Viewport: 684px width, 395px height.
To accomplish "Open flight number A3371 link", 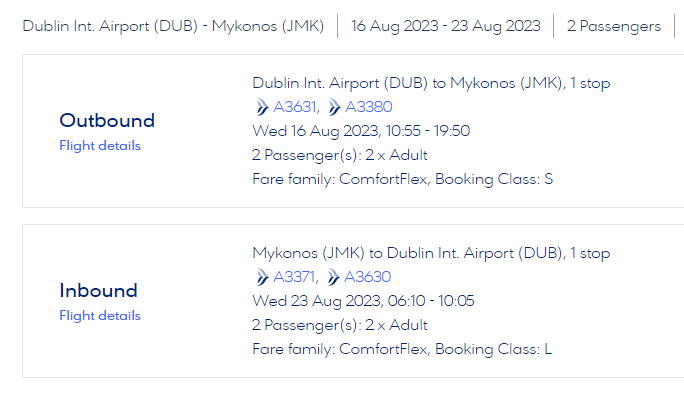I will point(294,277).
